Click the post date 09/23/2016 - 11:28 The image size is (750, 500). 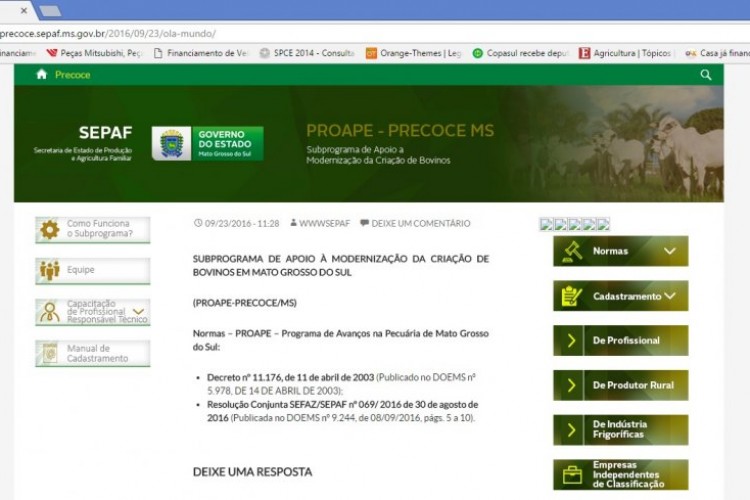pos(242,223)
